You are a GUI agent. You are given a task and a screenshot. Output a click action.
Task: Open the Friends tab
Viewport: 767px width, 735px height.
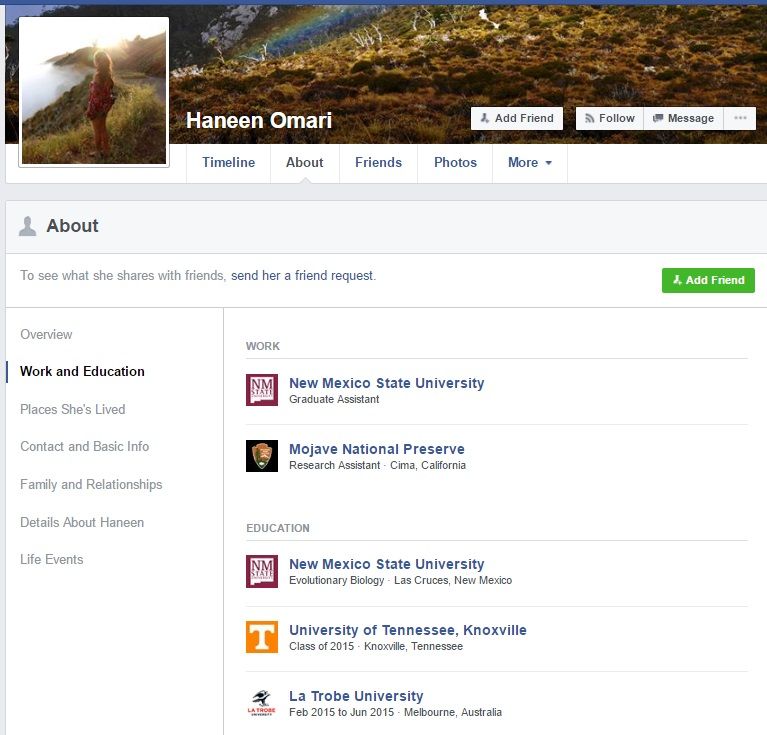click(x=378, y=162)
